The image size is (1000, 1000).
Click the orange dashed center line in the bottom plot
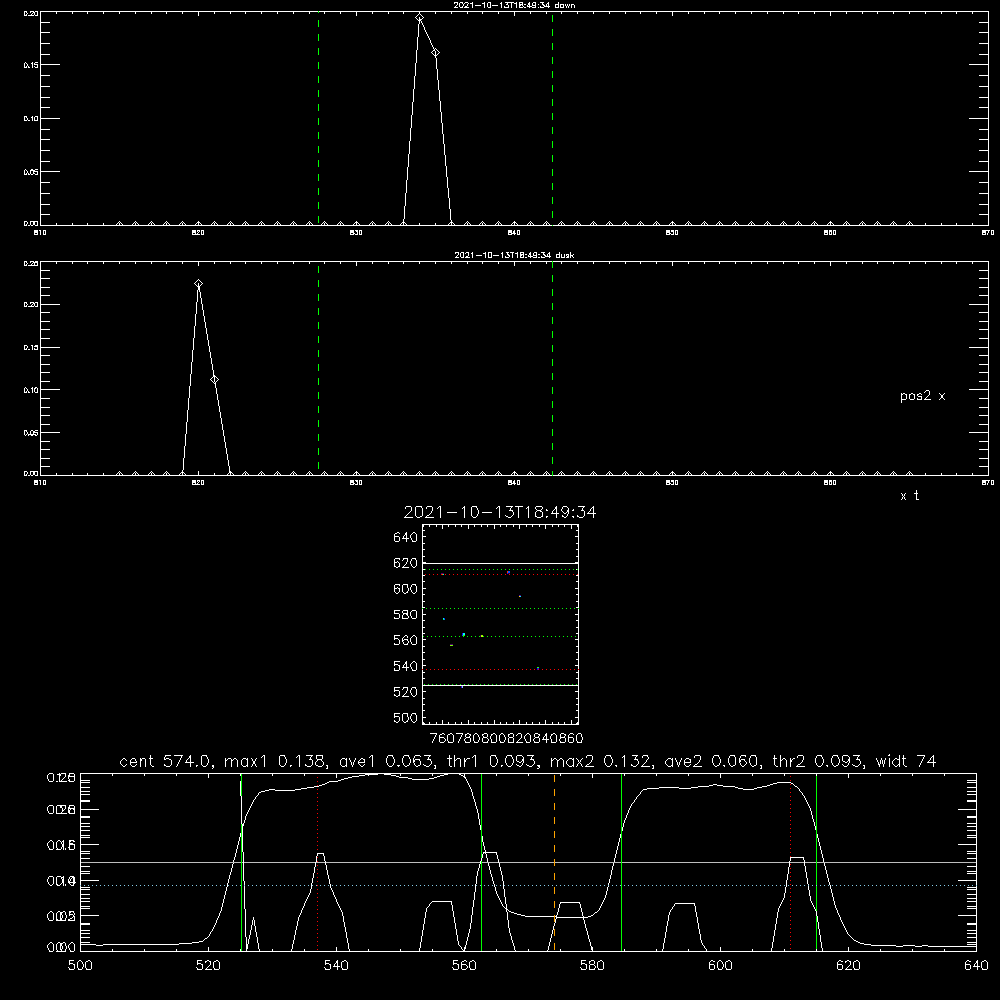coord(554,861)
